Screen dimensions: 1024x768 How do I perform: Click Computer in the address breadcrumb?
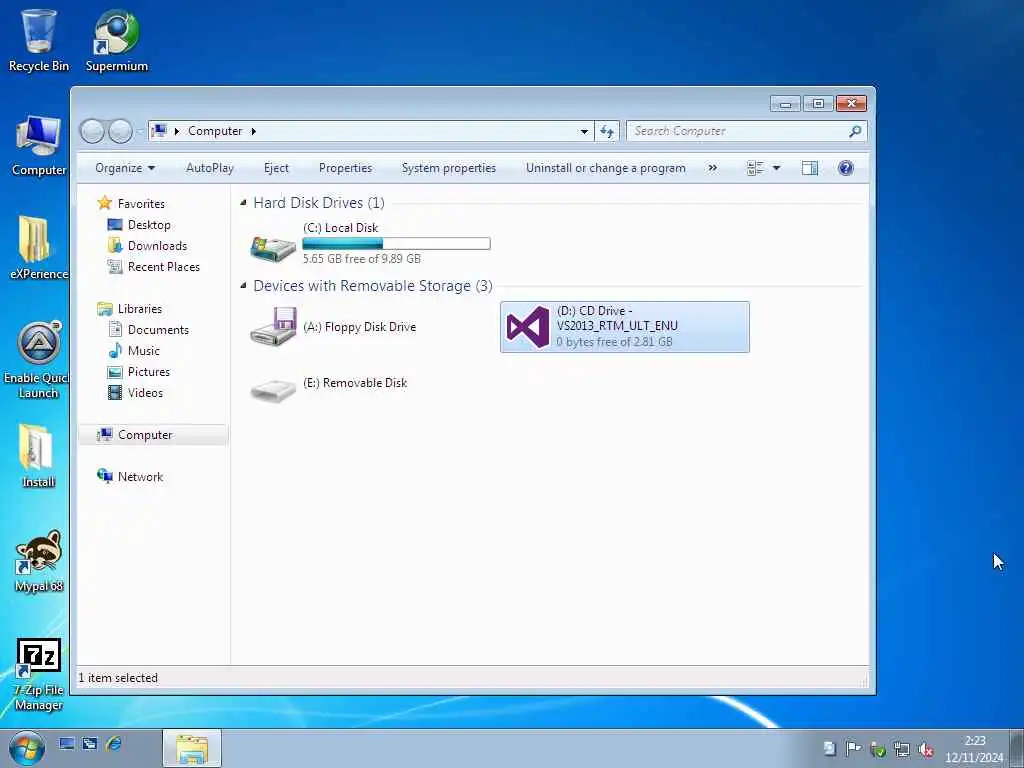[215, 131]
